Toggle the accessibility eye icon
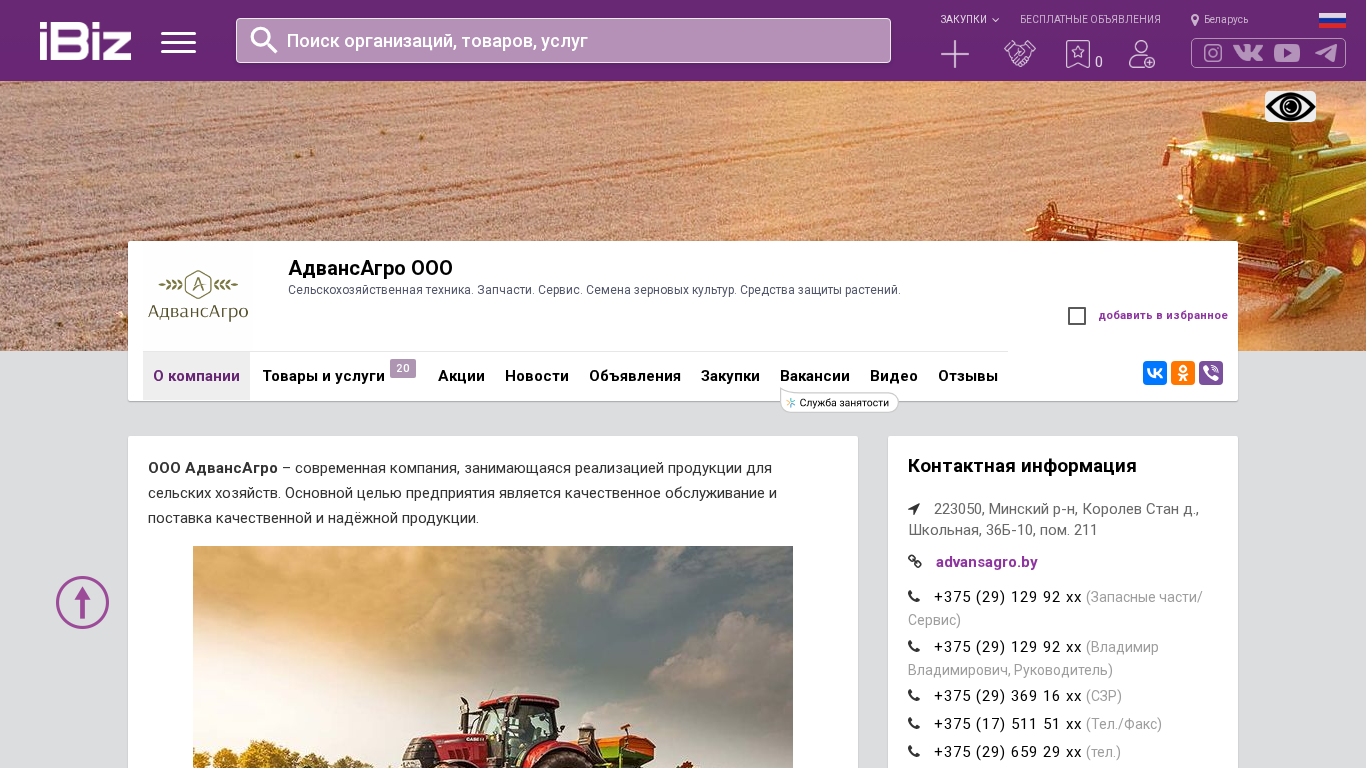 (1290, 107)
